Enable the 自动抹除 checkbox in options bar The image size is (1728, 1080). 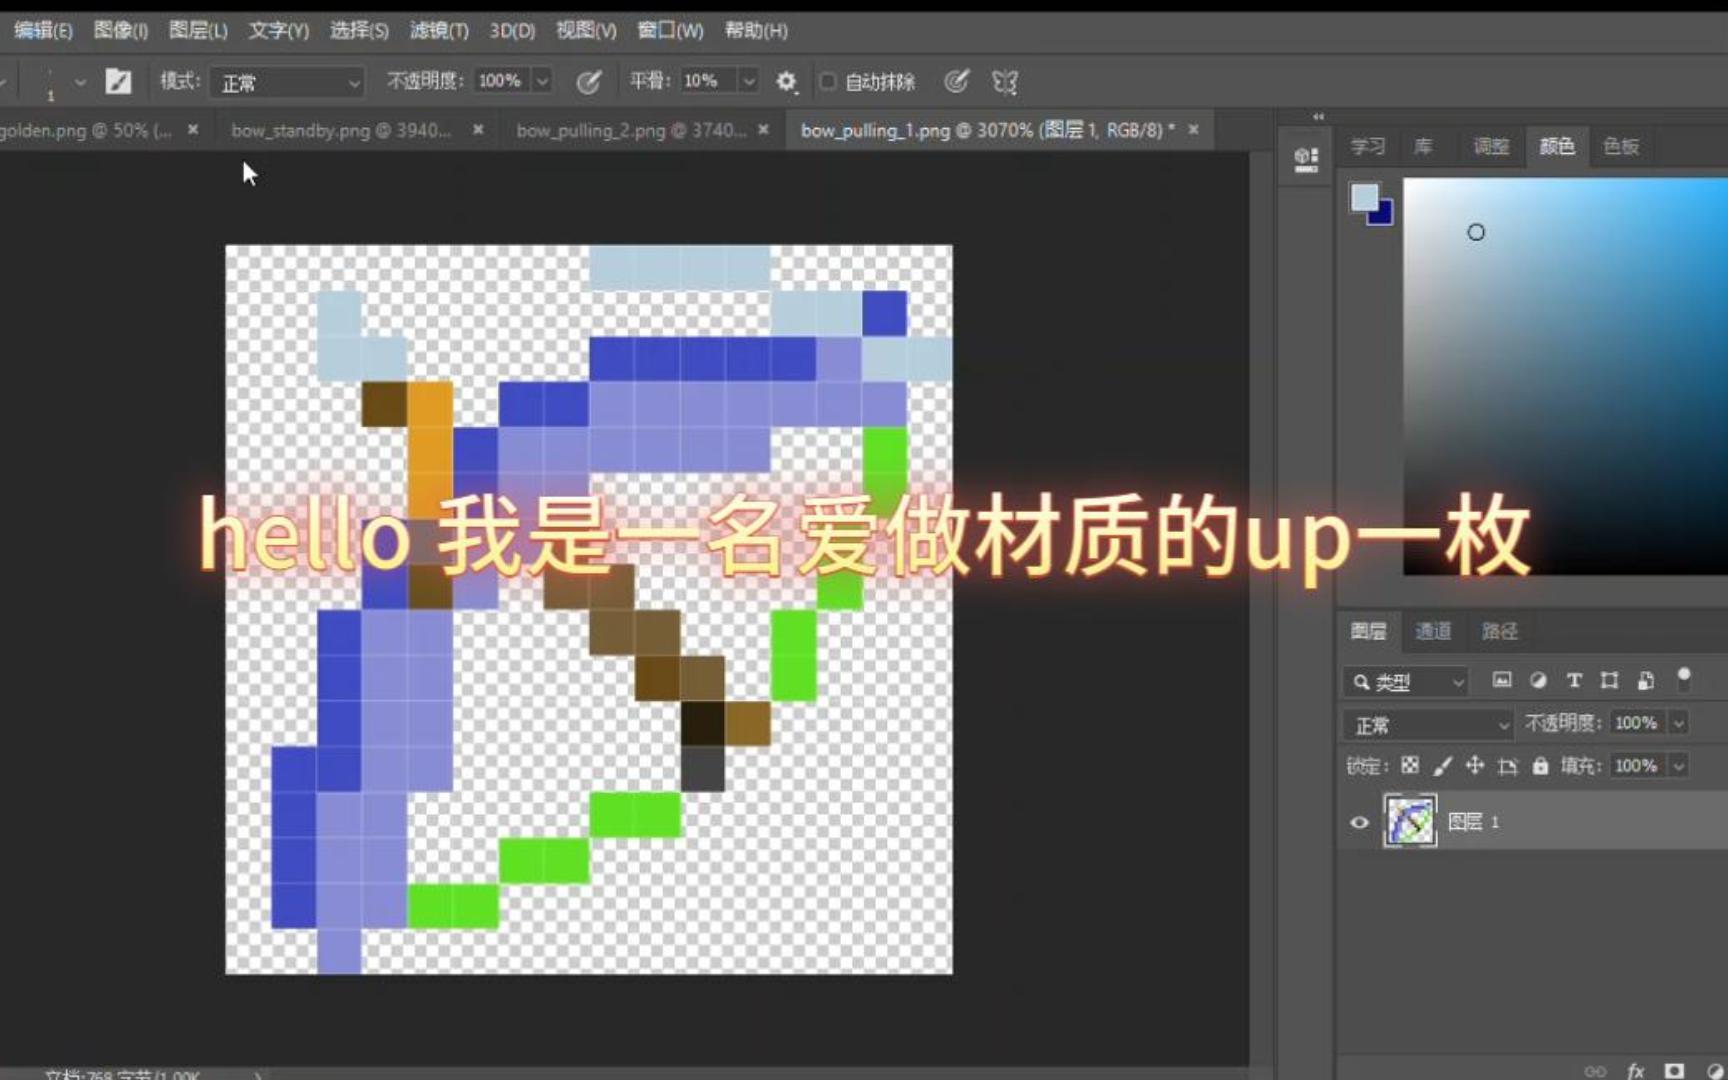point(827,82)
